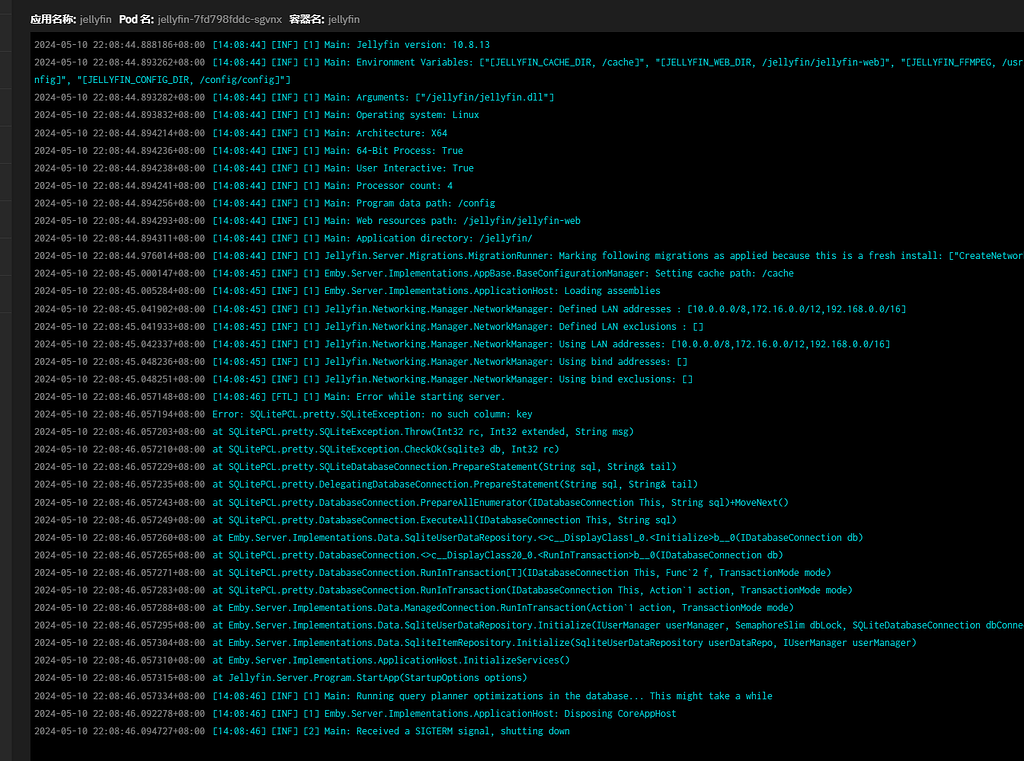The image size is (1024, 761).
Task: Click the 'Defined LAN addresses' log line
Action: [470, 309]
